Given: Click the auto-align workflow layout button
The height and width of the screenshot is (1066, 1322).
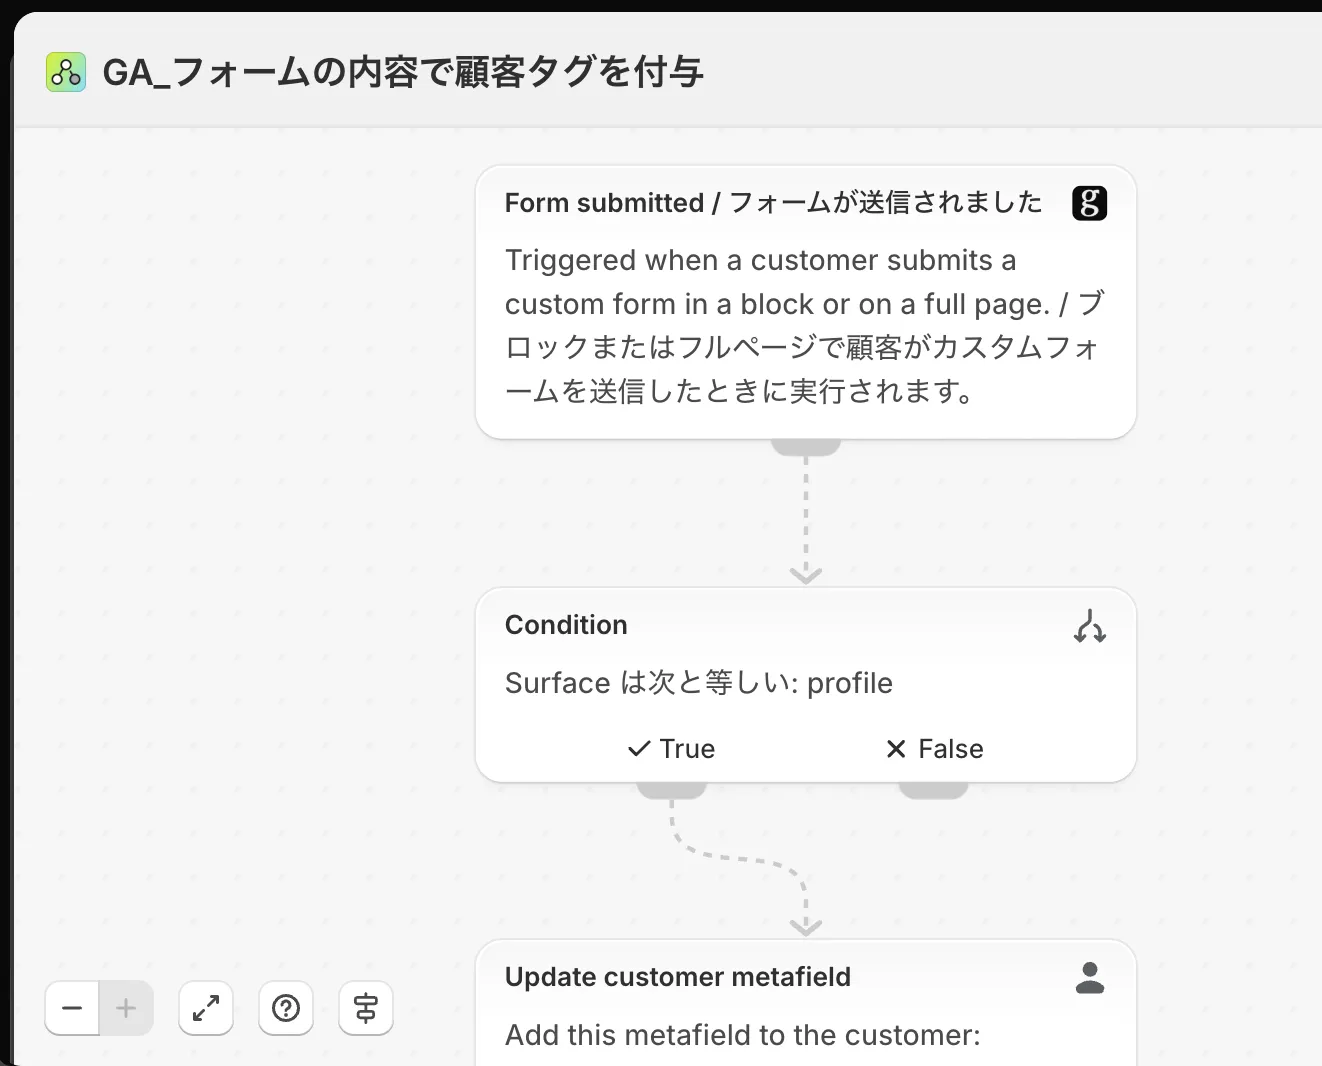Looking at the screenshot, I should tap(366, 1008).
